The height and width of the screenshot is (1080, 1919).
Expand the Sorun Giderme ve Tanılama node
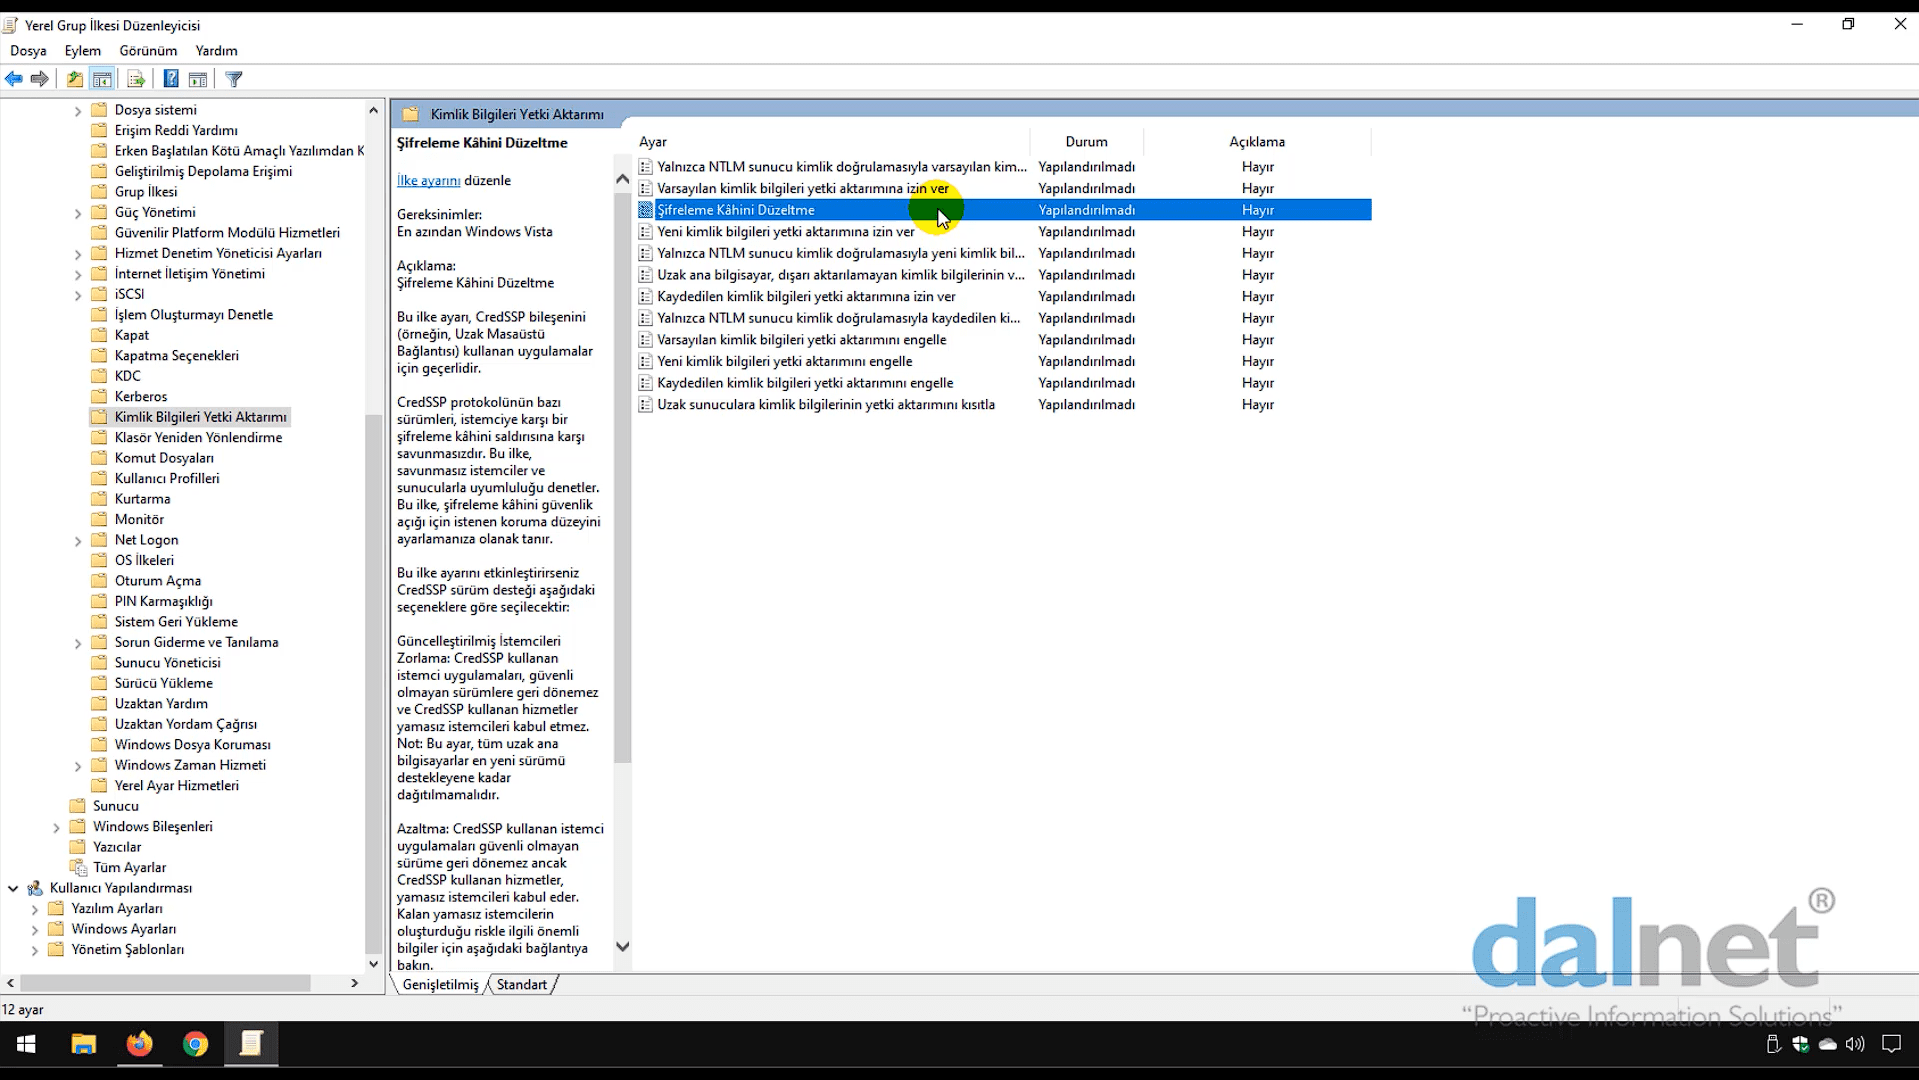[x=78, y=643]
